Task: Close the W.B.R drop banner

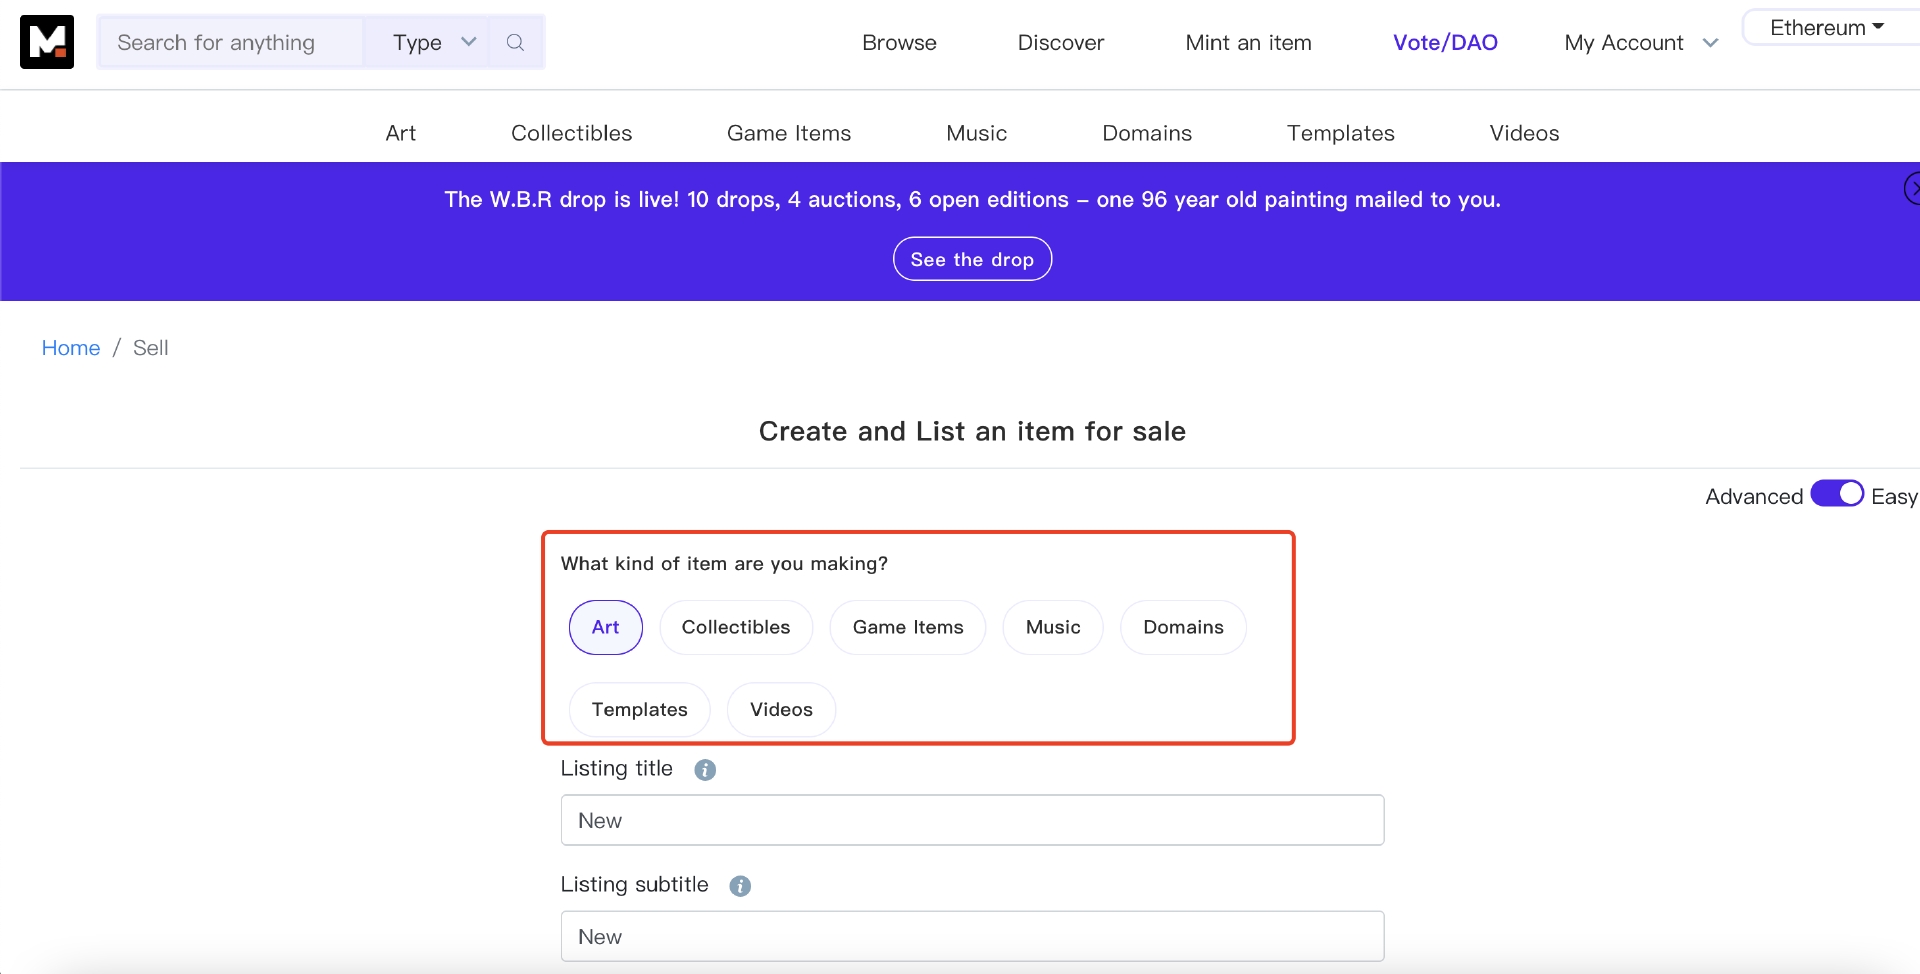Action: pos(1912,188)
